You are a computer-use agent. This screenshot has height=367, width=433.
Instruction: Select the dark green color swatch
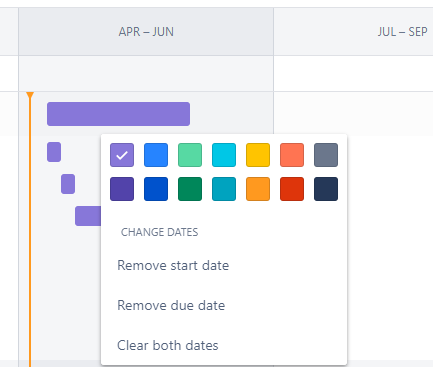(190, 189)
